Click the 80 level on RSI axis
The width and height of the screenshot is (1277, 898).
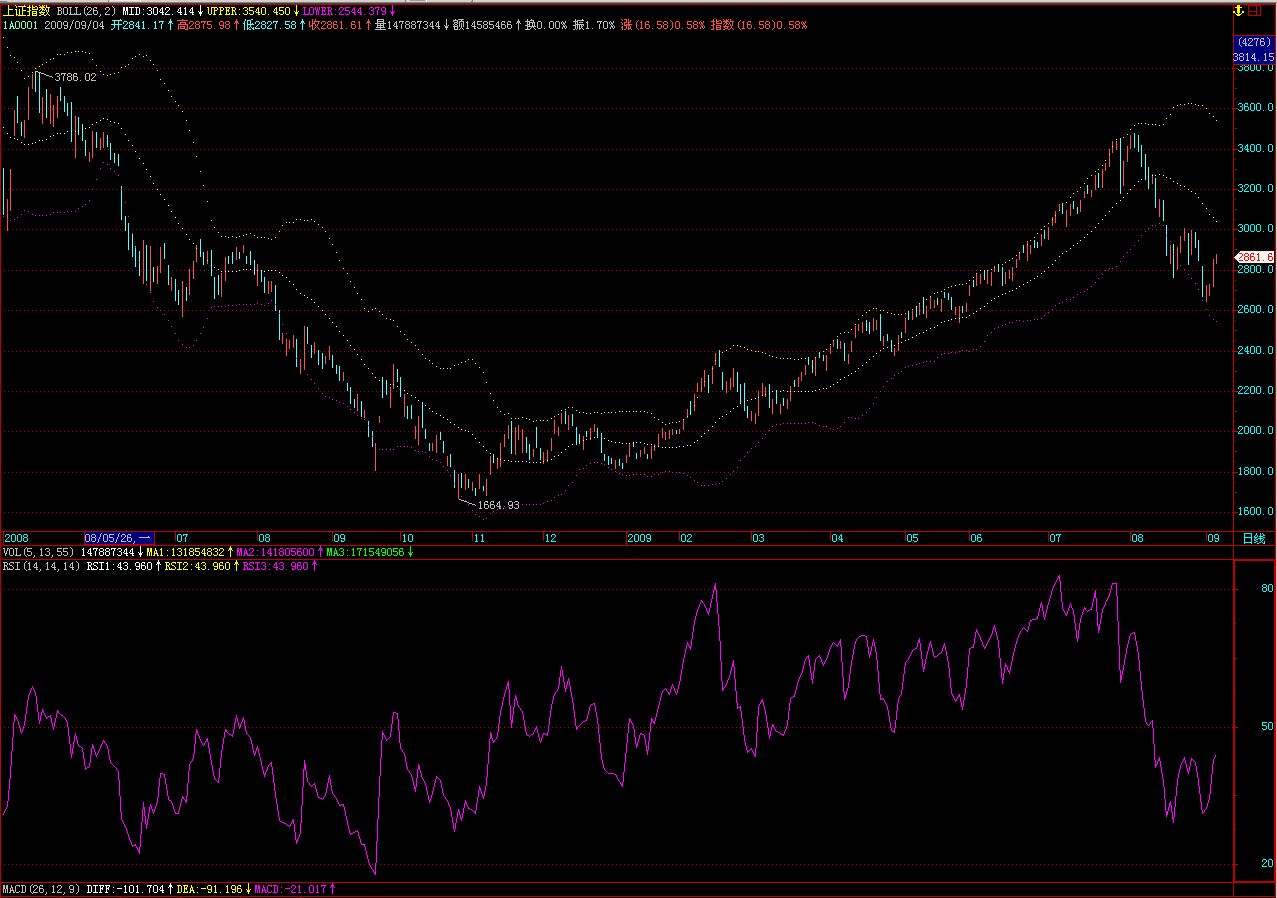tap(1268, 589)
